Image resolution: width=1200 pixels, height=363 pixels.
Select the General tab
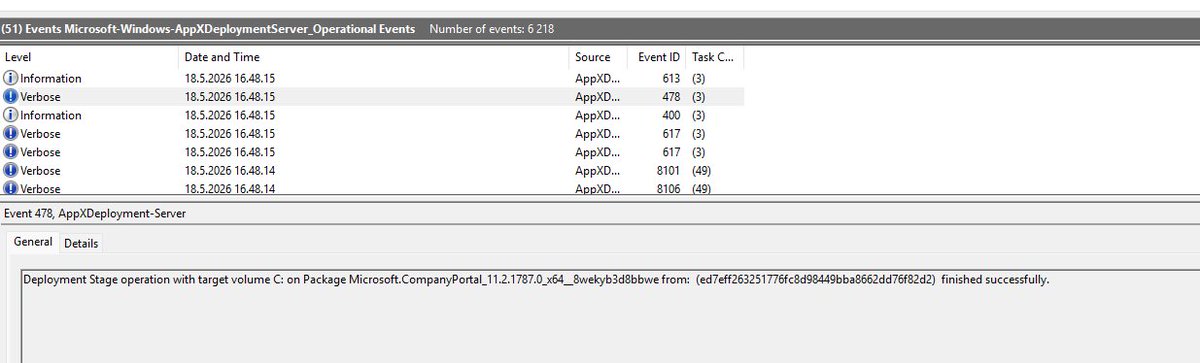(x=33, y=243)
